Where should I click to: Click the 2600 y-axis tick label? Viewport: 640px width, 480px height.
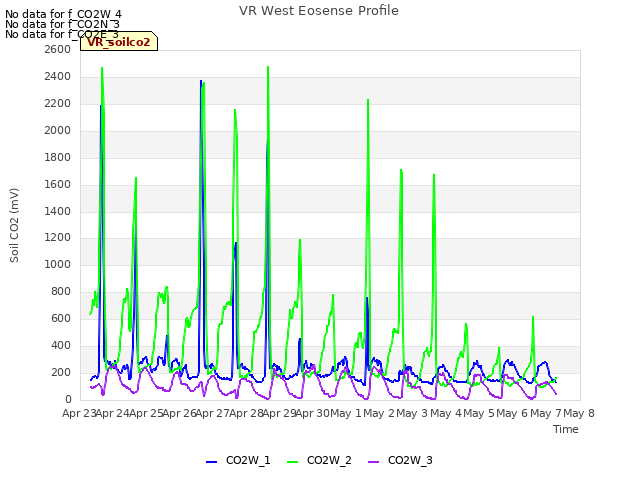(x=58, y=49)
